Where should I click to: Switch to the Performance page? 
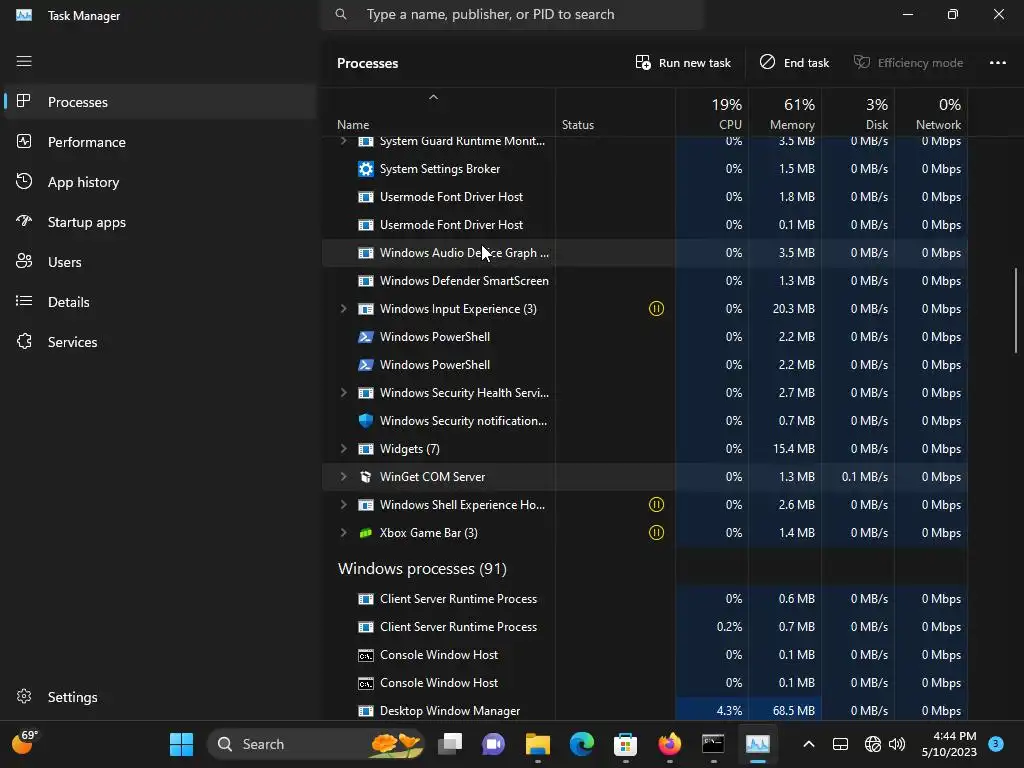(159, 142)
